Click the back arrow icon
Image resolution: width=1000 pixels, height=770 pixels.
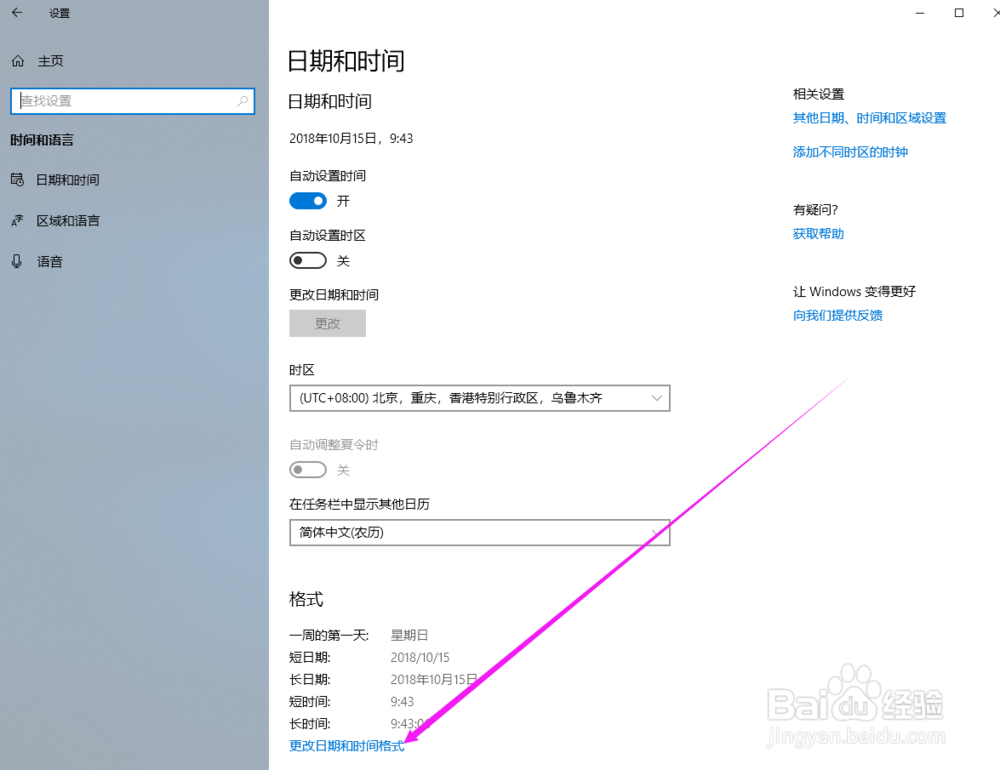16,13
